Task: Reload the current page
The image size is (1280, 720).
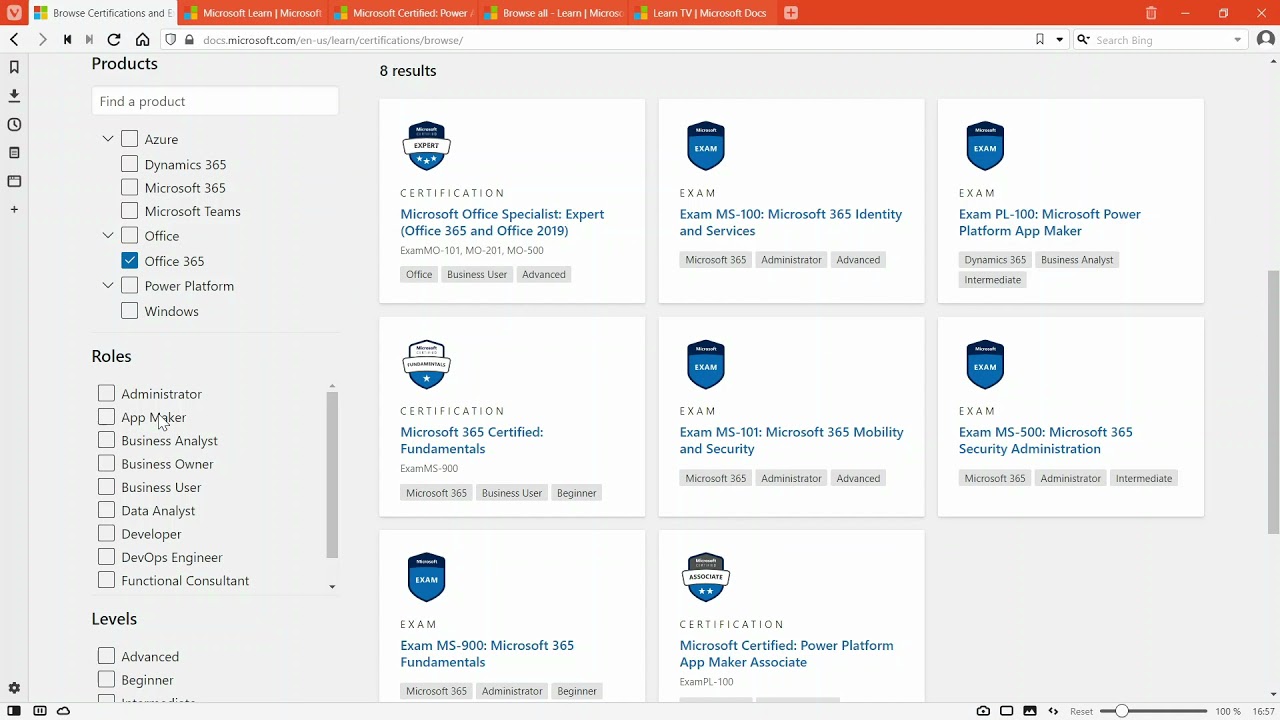Action: (x=114, y=40)
